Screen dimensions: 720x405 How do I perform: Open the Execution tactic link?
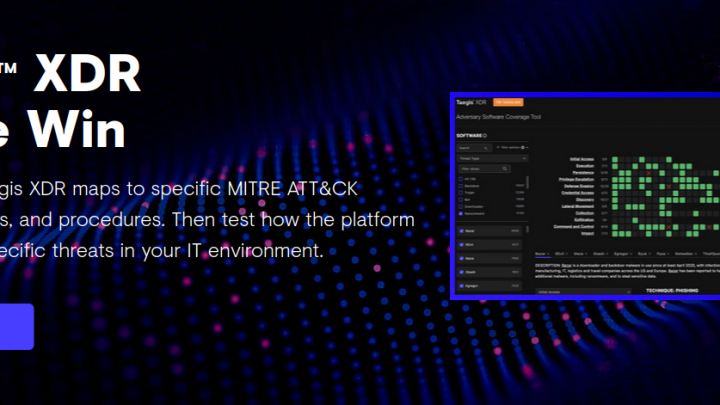pos(585,166)
